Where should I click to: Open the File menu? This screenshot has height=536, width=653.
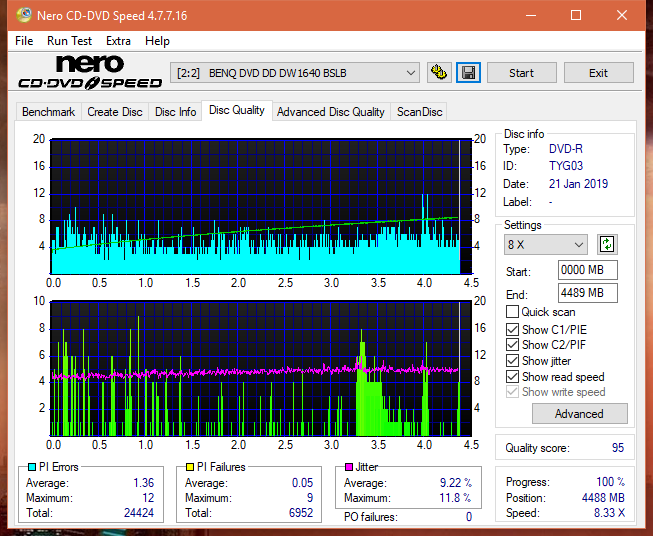(x=24, y=41)
